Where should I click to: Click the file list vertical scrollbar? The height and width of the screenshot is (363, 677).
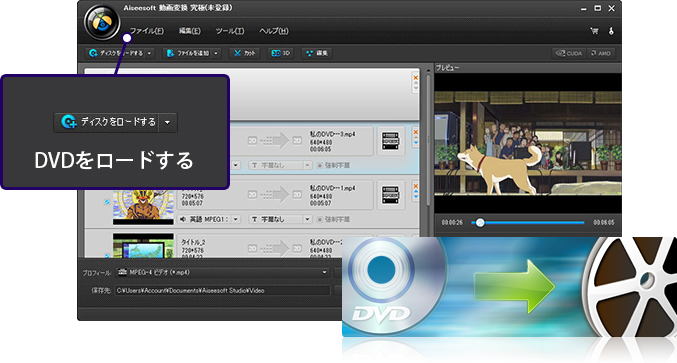tap(428, 140)
